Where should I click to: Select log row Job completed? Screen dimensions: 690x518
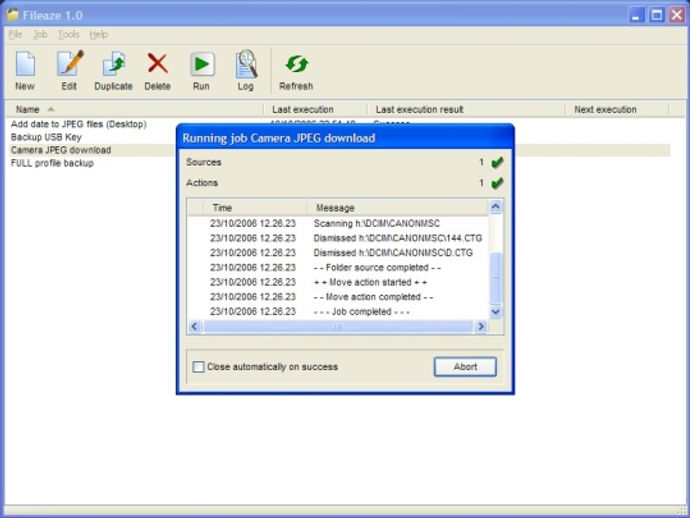(338, 312)
